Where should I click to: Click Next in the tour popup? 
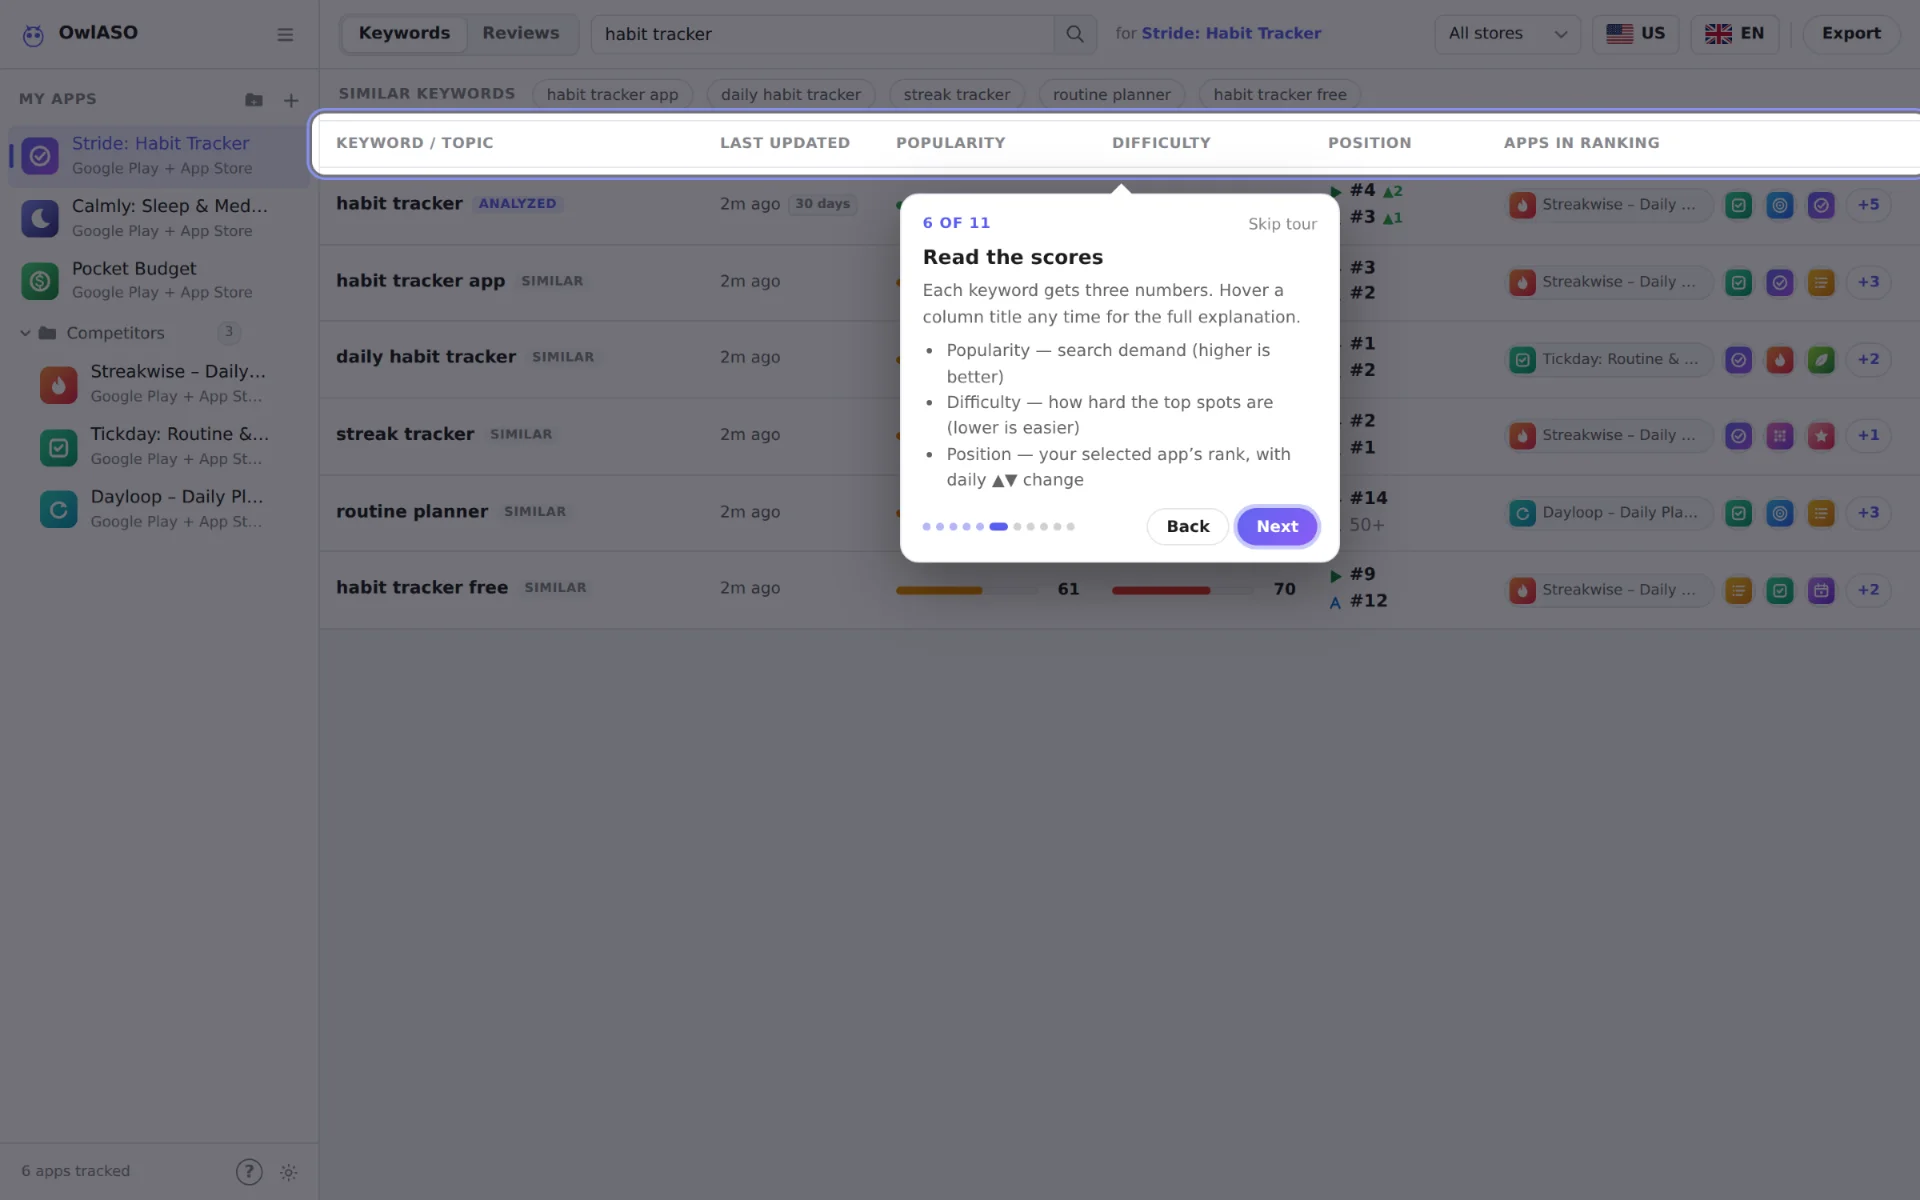click(1277, 527)
